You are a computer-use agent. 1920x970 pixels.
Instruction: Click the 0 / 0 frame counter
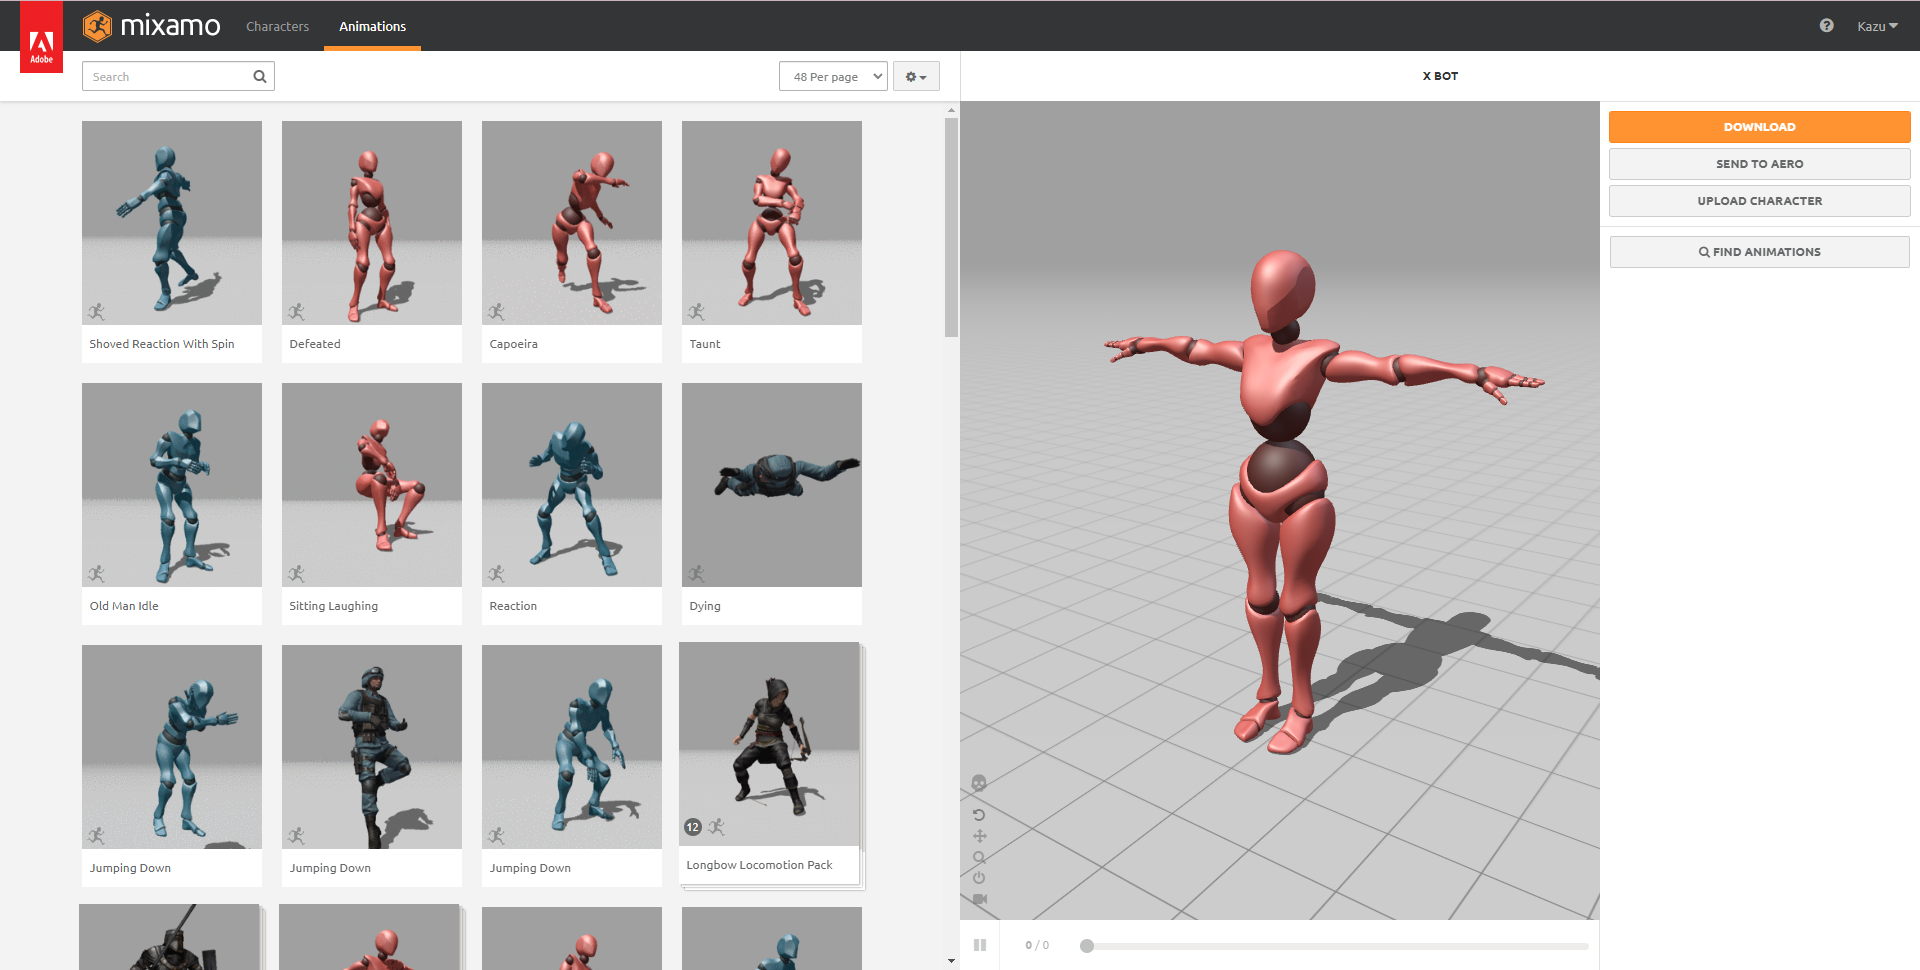click(1037, 945)
